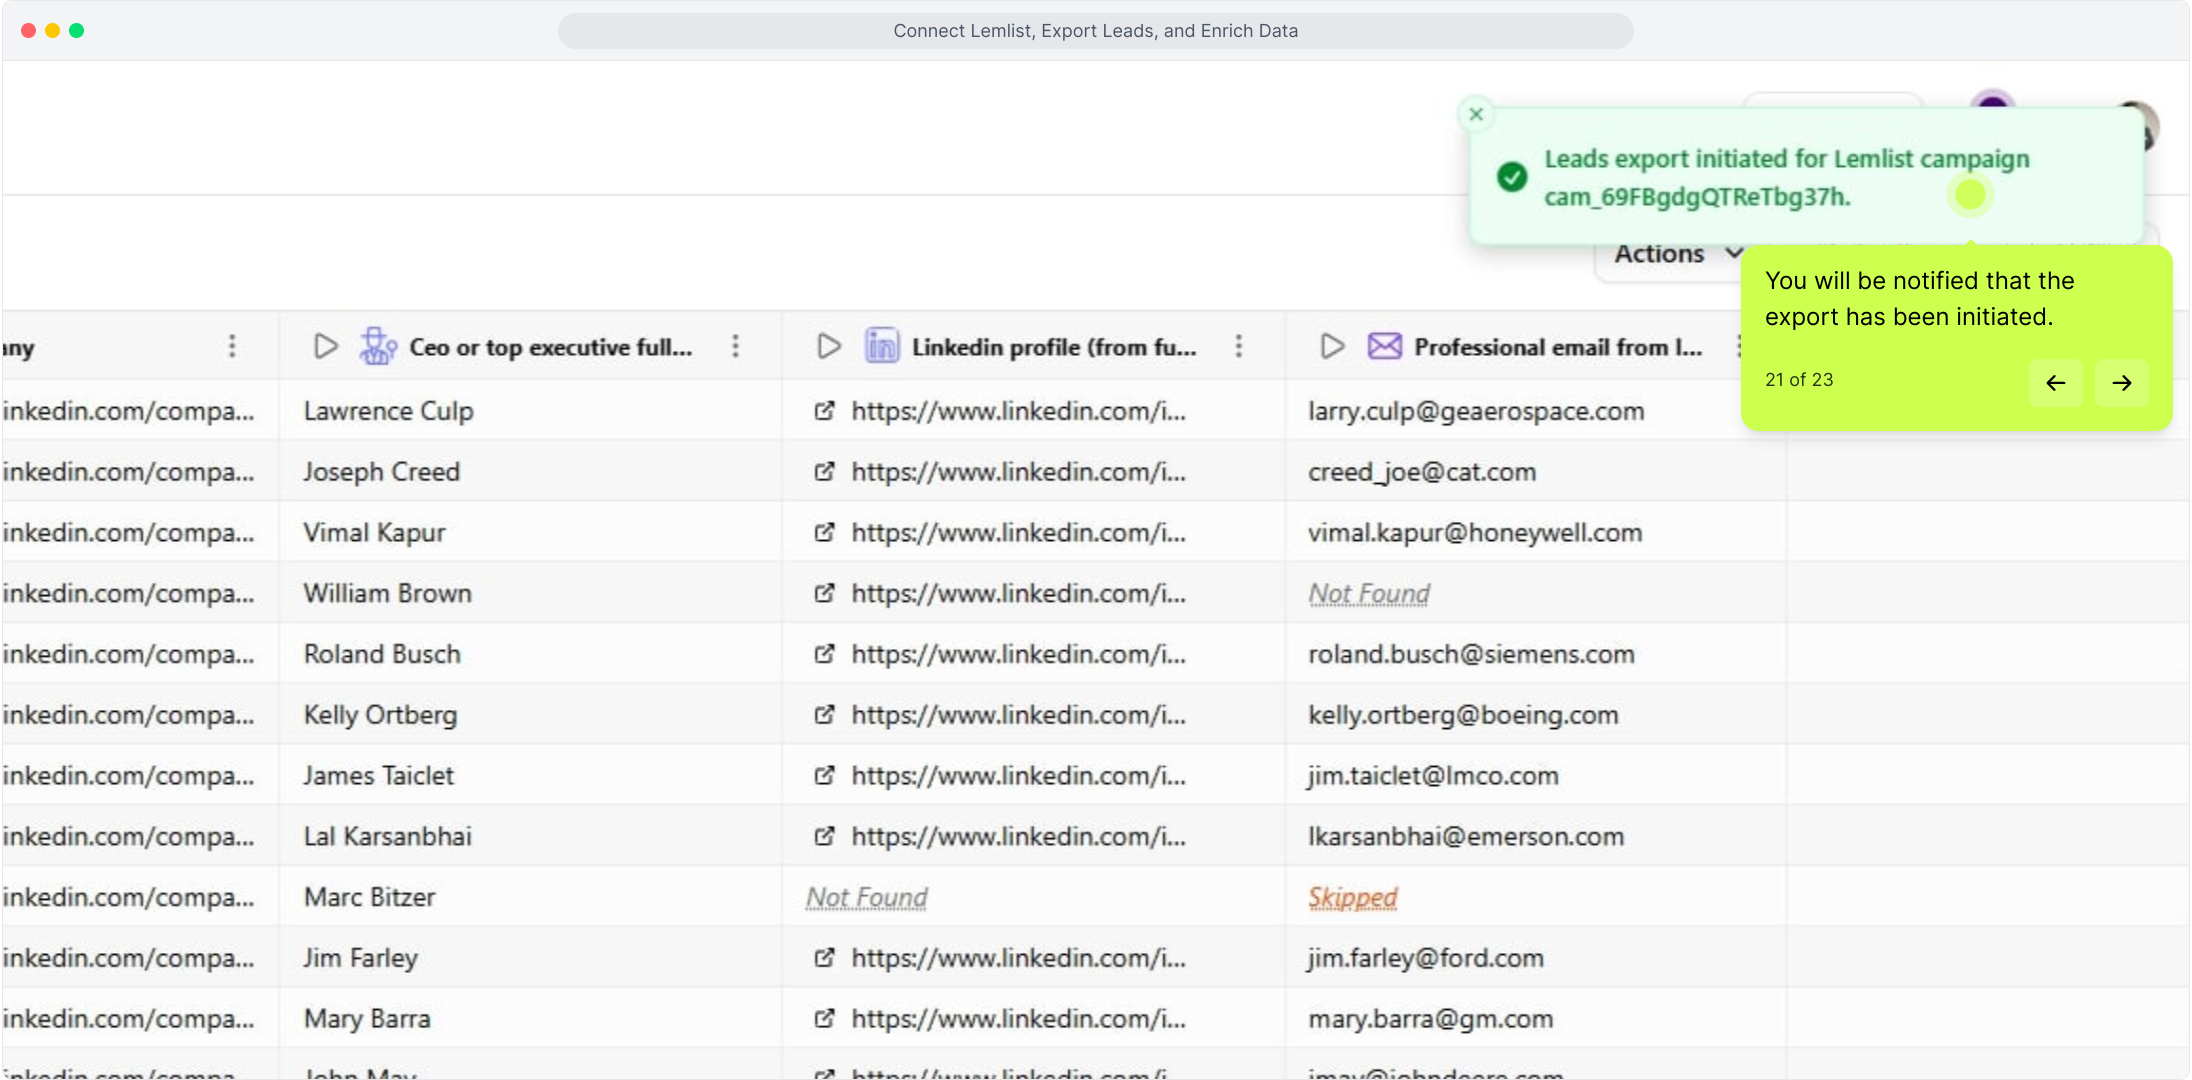Run the Professional email column
2192x1080 pixels.
pyautogui.click(x=1332, y=346)
